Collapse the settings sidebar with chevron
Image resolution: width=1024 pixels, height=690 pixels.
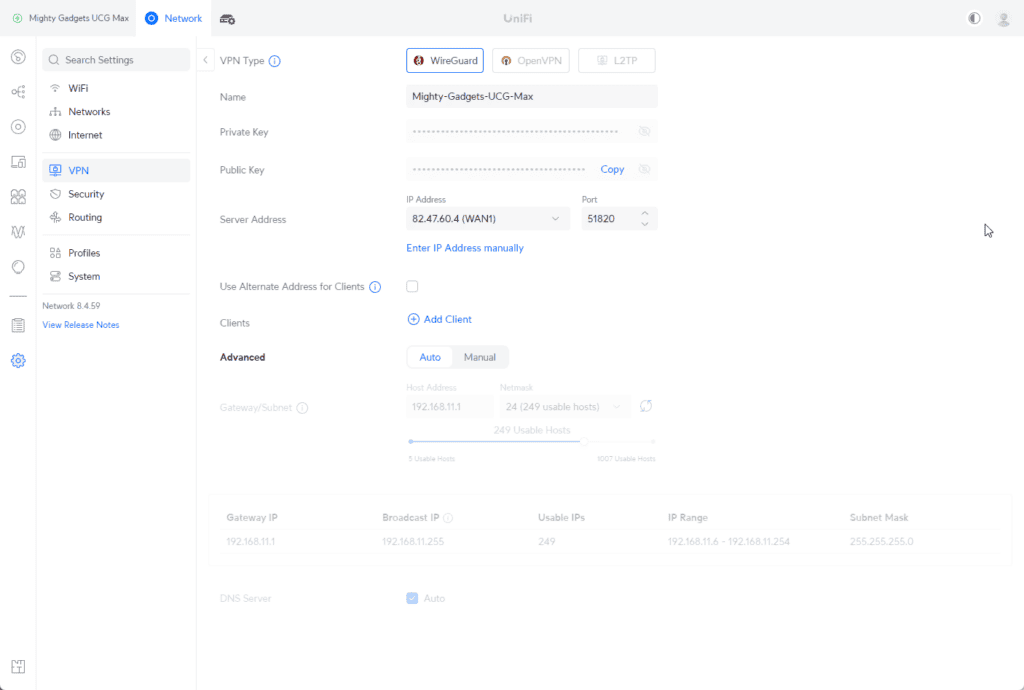(205, 60)
